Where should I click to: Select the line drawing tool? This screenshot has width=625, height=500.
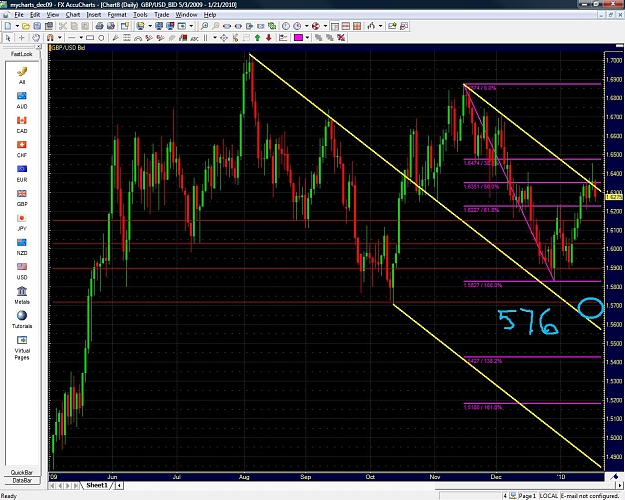point(72,37)
